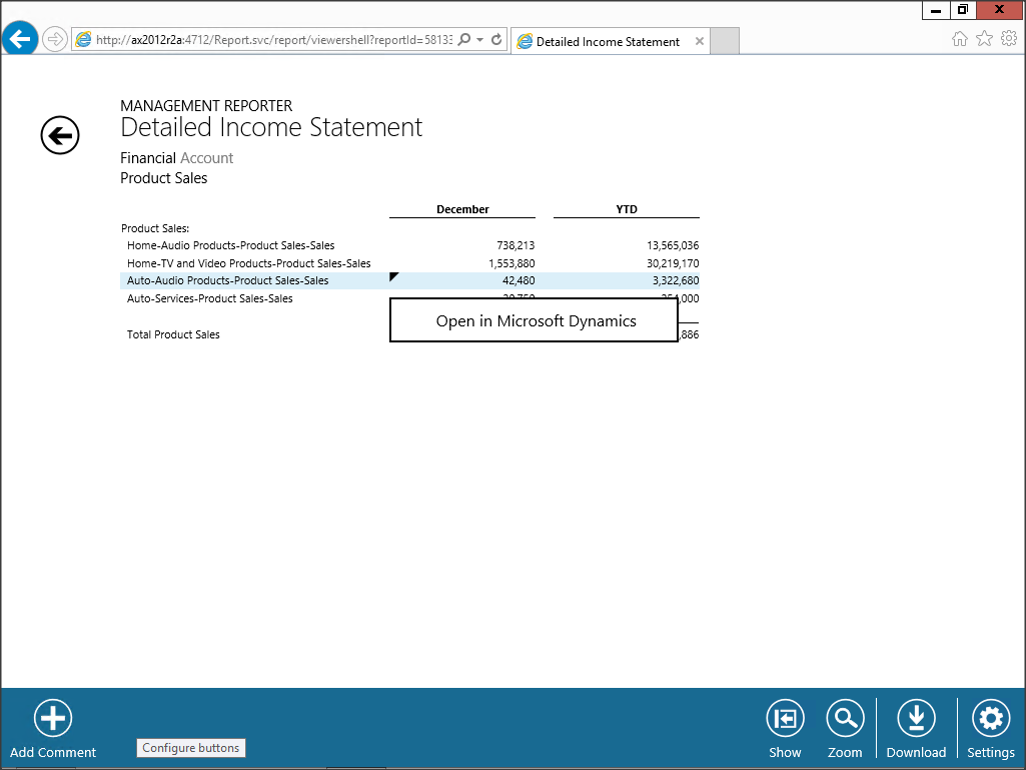Viewport: 1026px width, 770px height.
Task: Open browser Home icon
Action: point(959,39)
